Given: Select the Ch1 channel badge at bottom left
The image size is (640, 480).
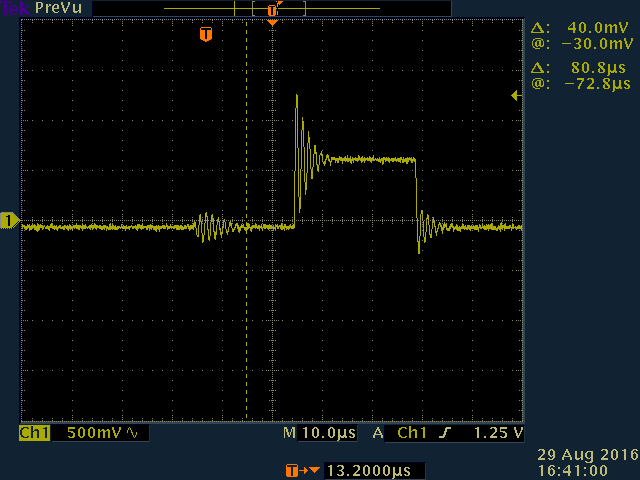Looking at the screenshot, I should coord(35,433).
